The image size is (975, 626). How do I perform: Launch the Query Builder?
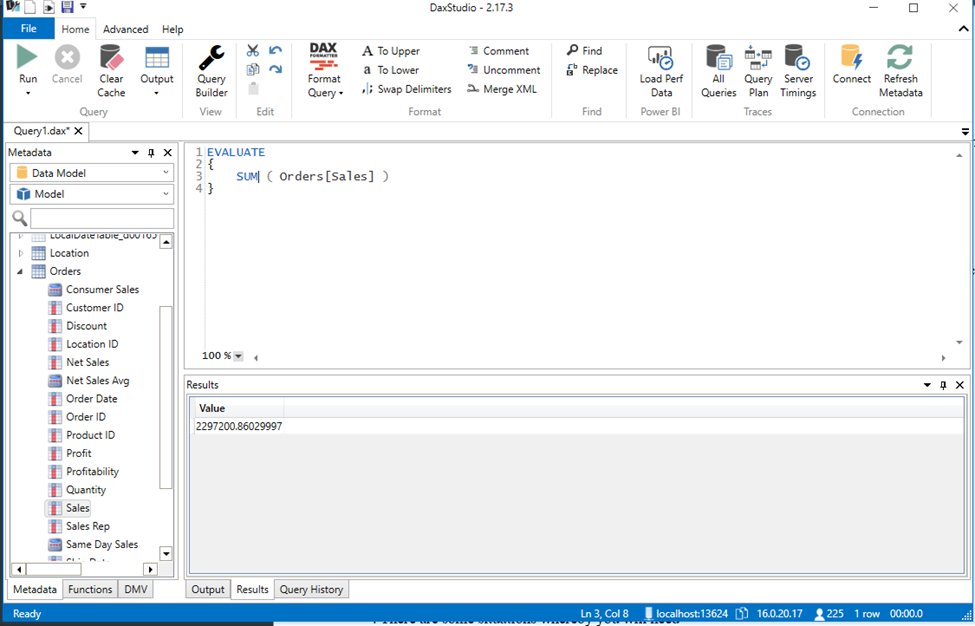[x=211, y=71]
